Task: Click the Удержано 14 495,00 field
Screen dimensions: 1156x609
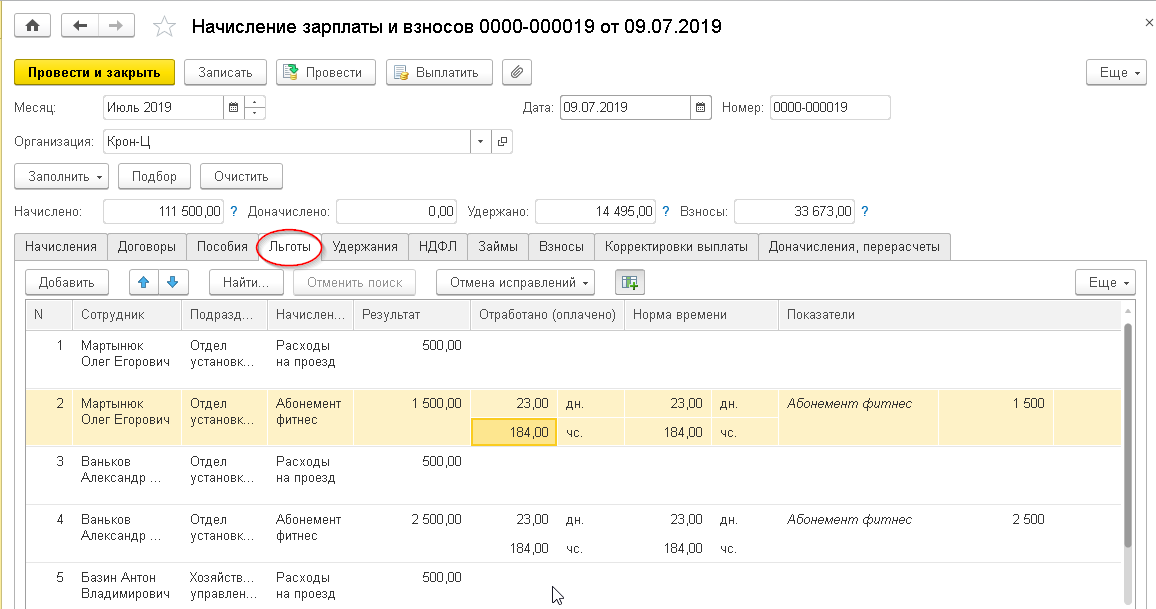Action: pyautogui.click(x=596, y=212)
